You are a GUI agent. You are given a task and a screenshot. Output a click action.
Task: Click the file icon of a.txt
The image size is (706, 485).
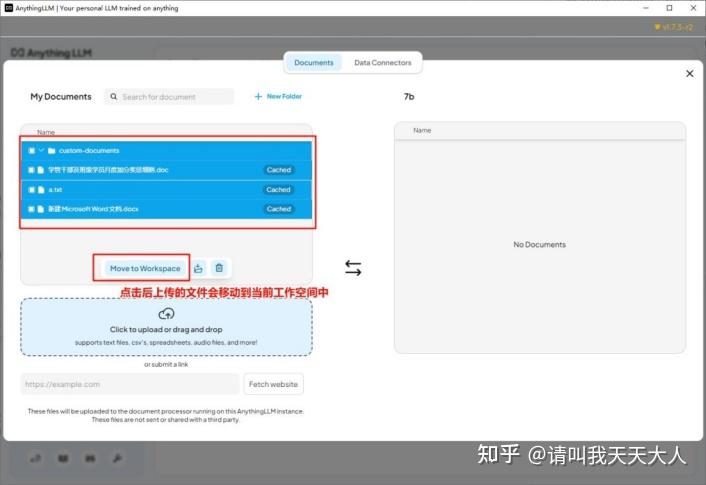41,190
